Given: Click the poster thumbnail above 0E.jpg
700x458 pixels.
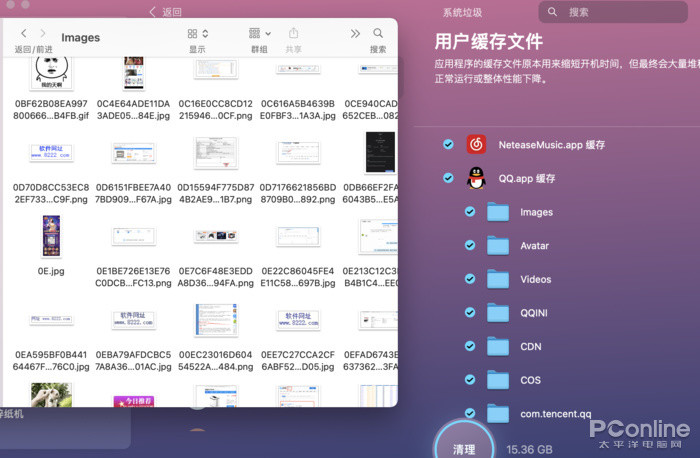Looking at the screenshot, I should click(51, 236).
